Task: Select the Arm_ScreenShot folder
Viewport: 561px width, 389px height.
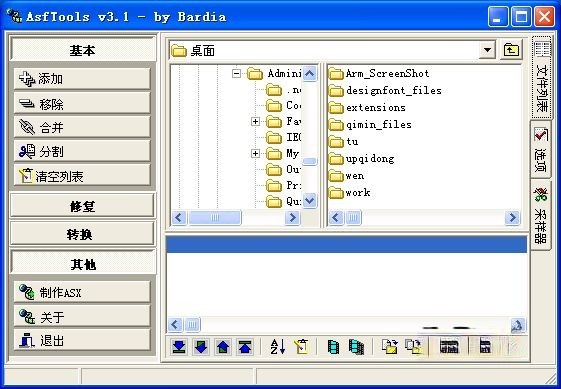Action: point(379,74)
